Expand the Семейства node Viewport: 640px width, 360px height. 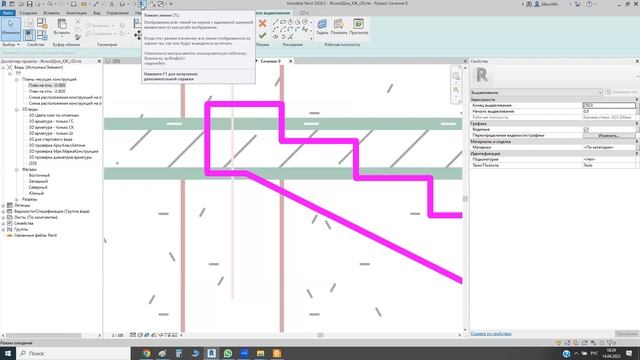pos(4,224)
